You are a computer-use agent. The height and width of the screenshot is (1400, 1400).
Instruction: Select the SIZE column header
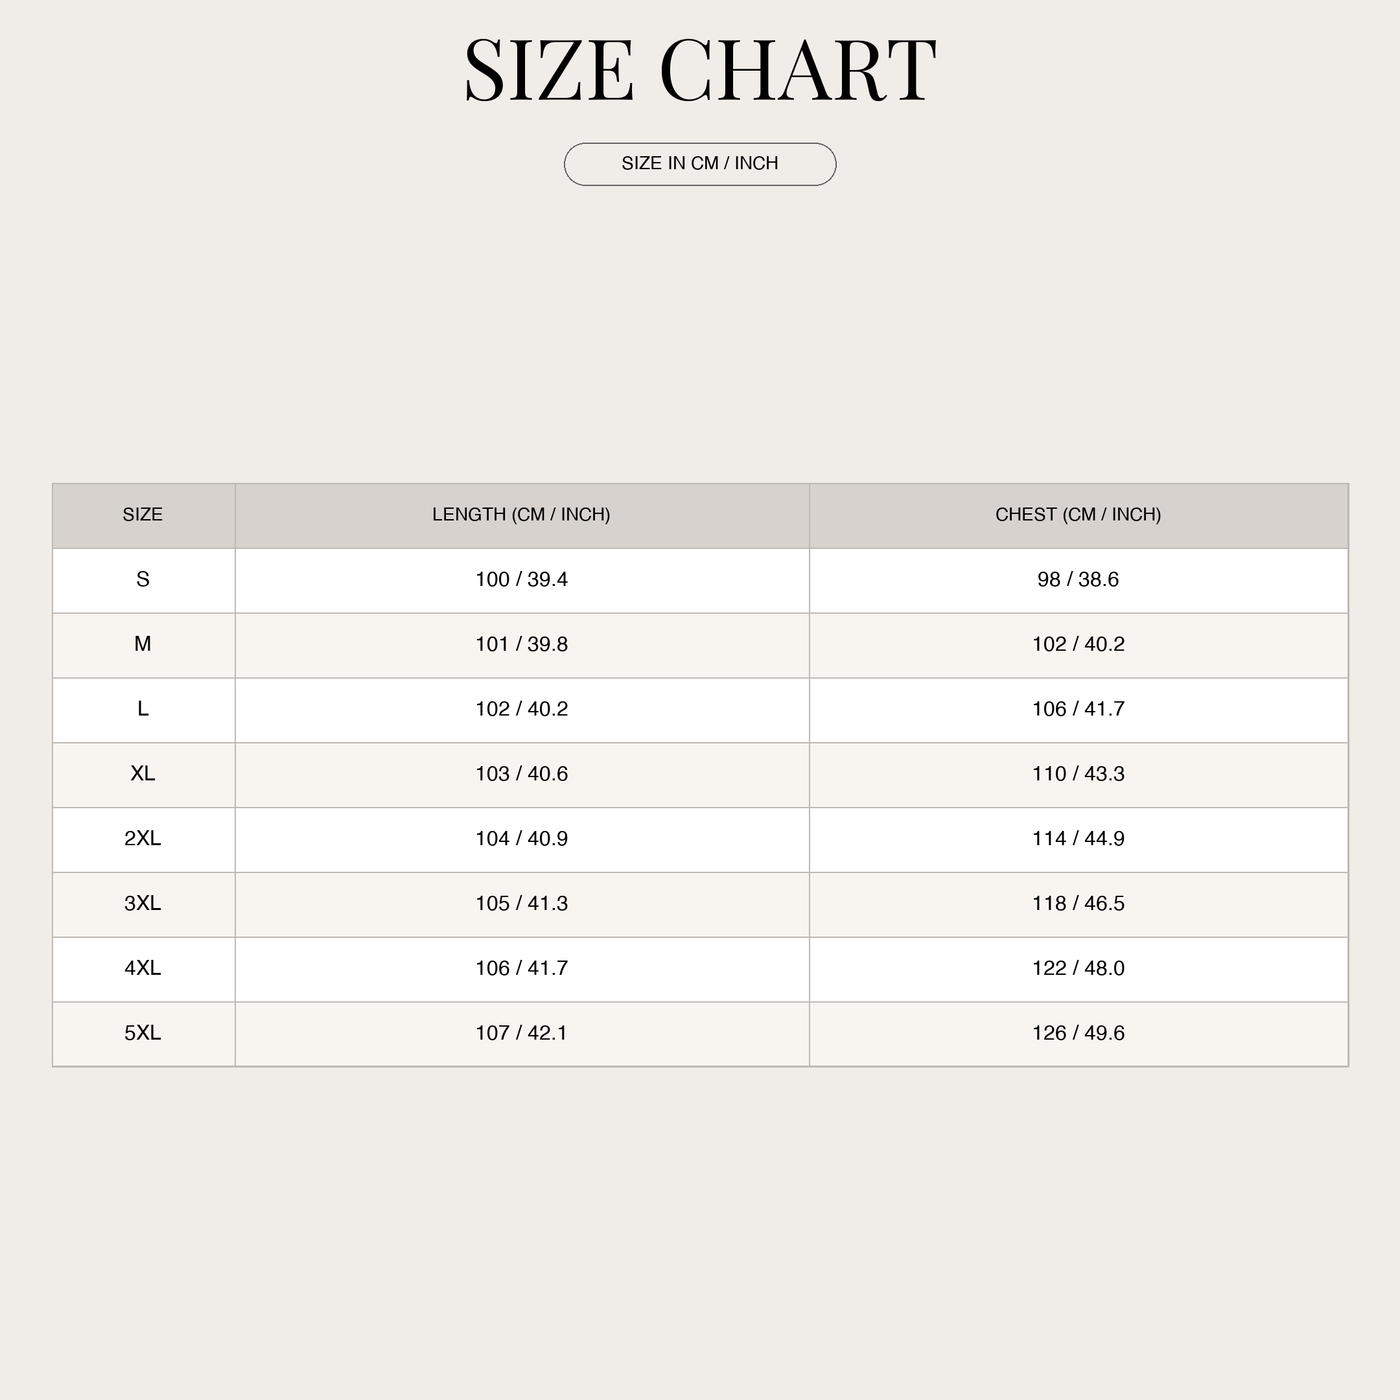click(143, 515)
